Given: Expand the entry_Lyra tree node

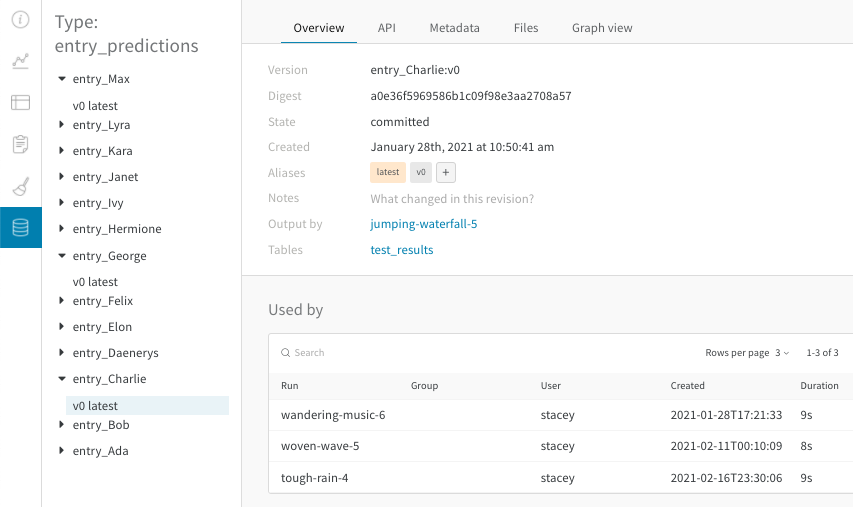Looking at the screenshot, I should tap(61, 125).
